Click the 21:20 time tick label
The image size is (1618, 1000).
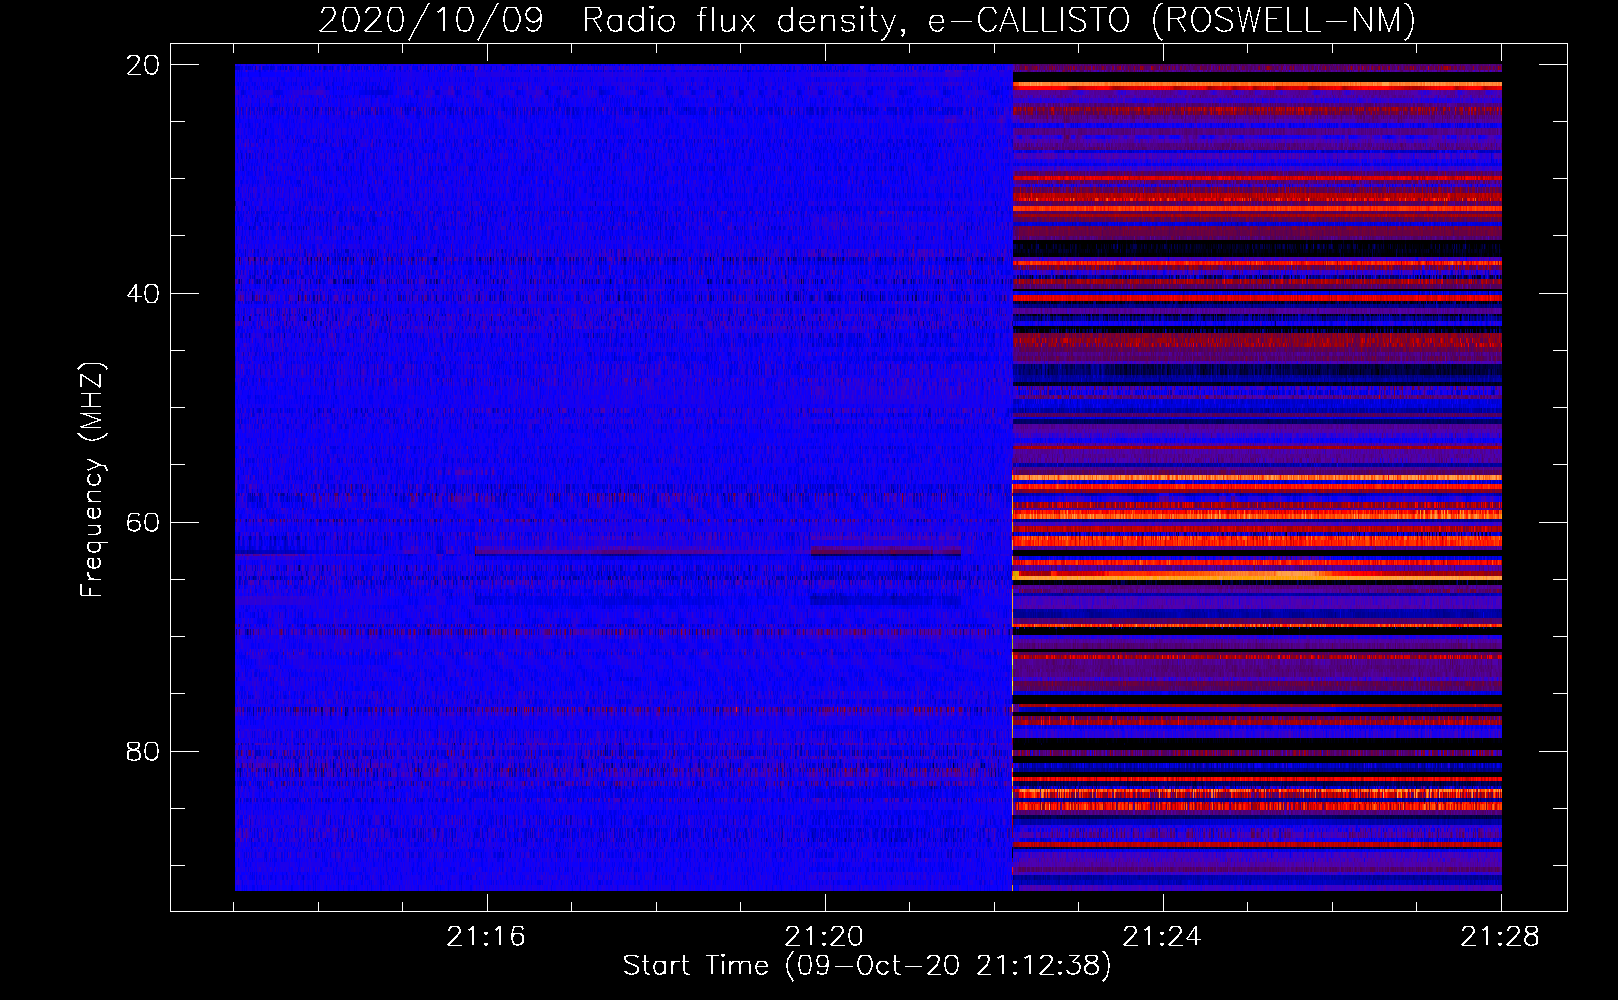point(824,937)
